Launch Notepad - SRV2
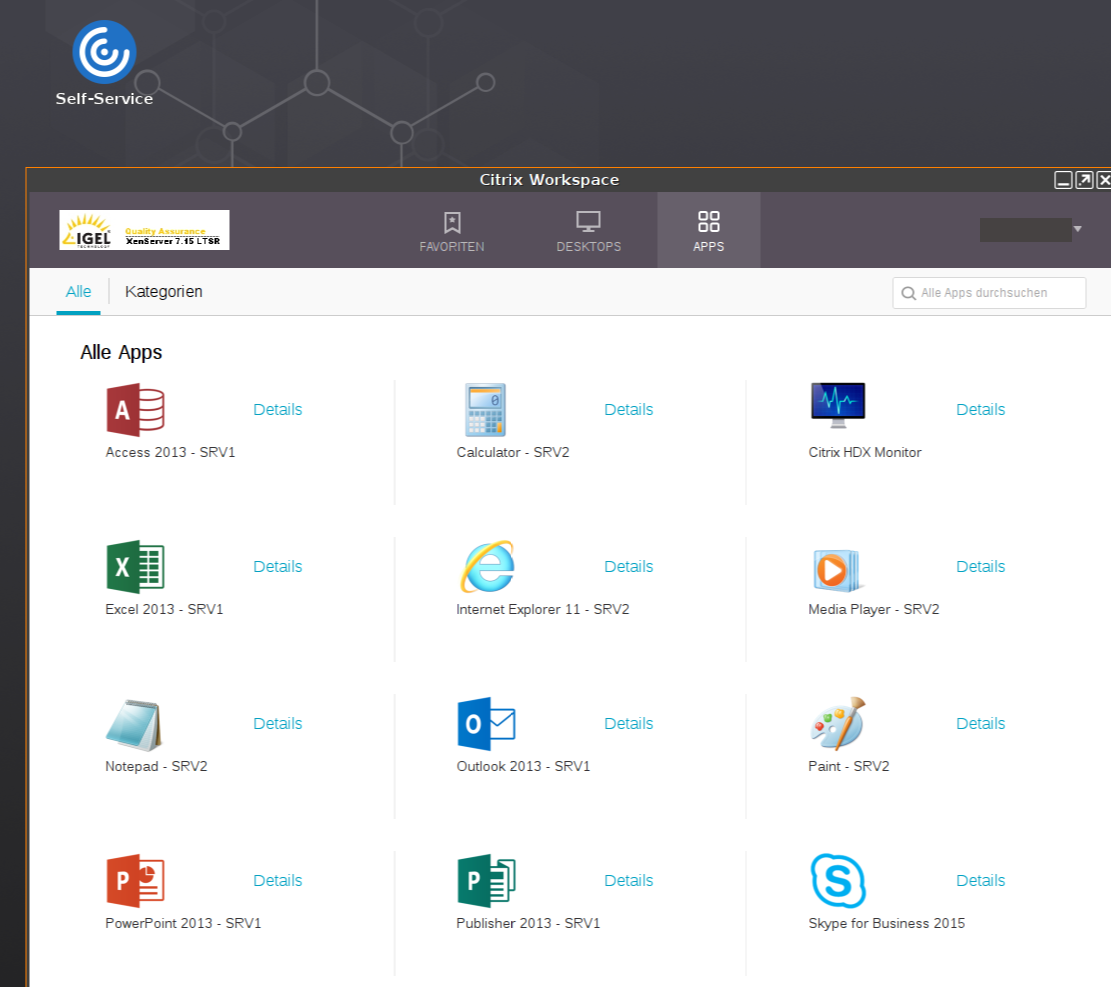The height and width of the screenshot is (987, 1111). [x=134, y=722]
